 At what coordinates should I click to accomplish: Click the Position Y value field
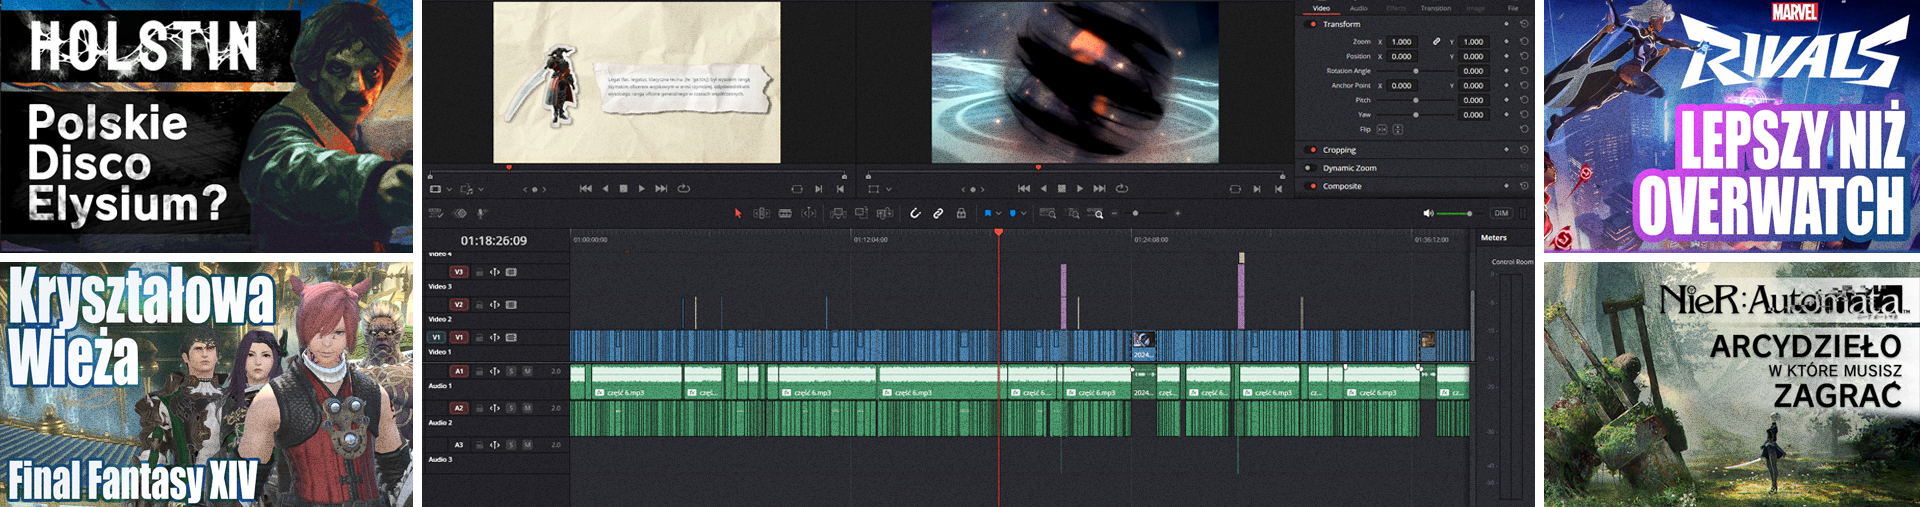(1475, 57)
